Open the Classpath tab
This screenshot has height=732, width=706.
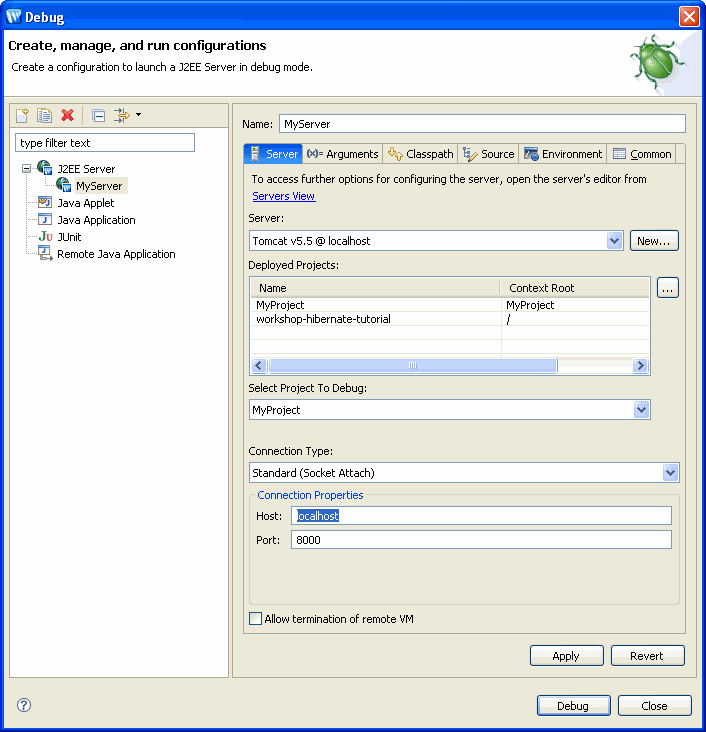point(420,154)
